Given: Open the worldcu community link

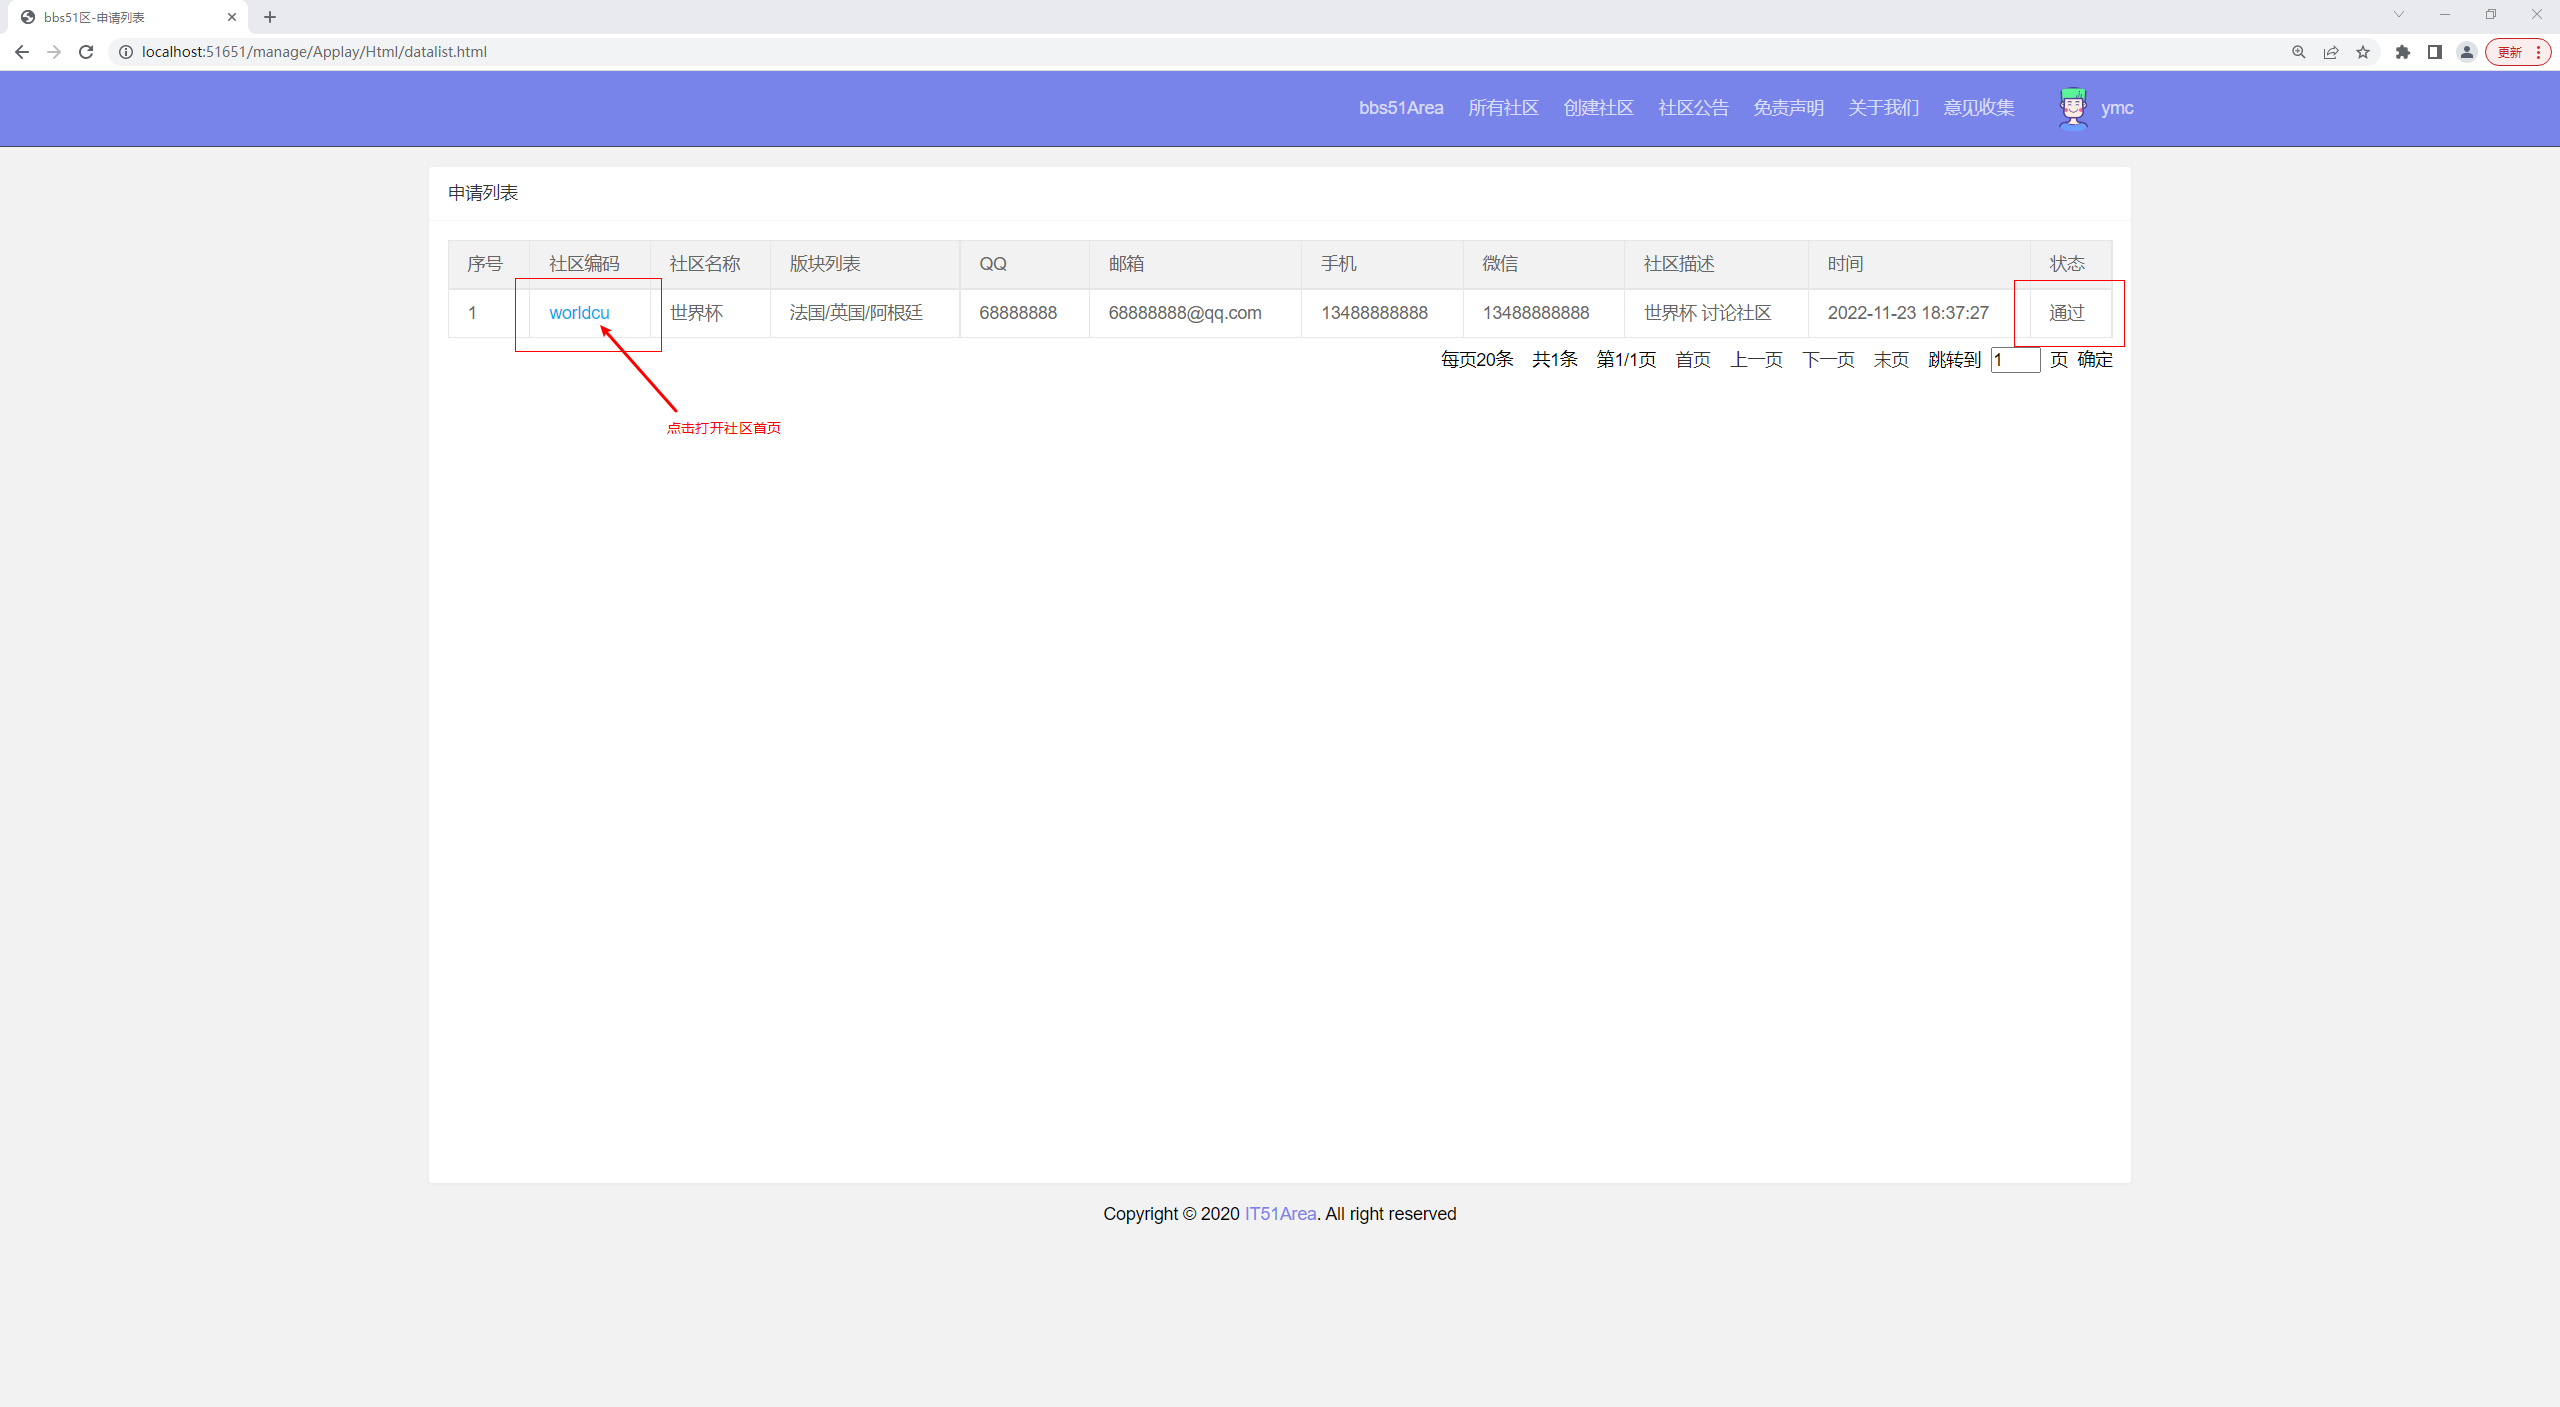Looking at the screenshot, I should (579, 313).
